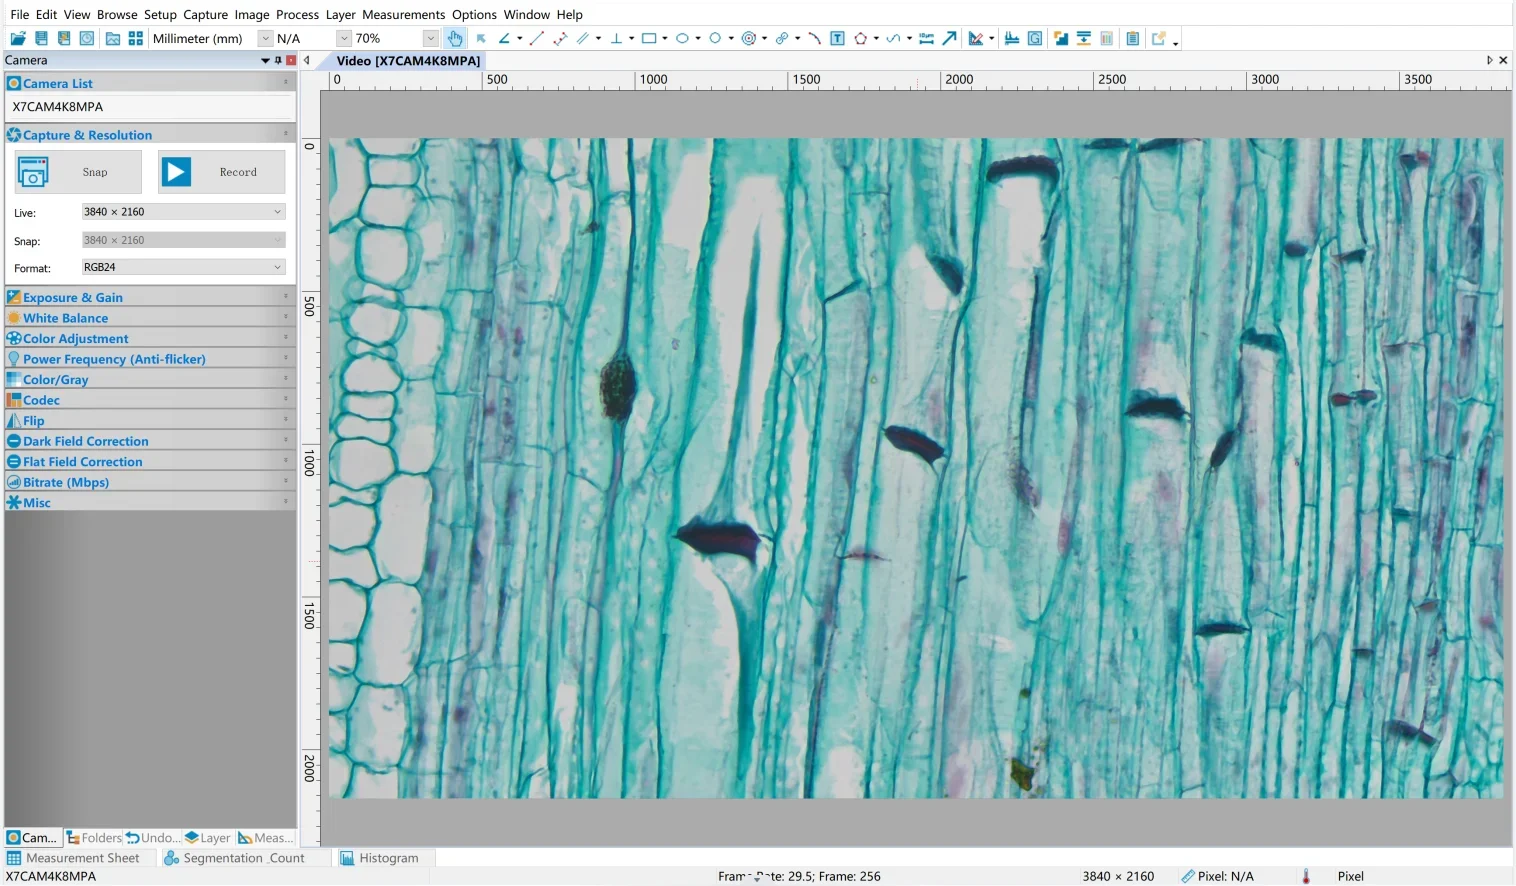Image resolution: width=1516 pixels, height=886 pixels.
Task: Select X7CAM4K8MPA in the Camera List
Action: [x=58, y=107]
